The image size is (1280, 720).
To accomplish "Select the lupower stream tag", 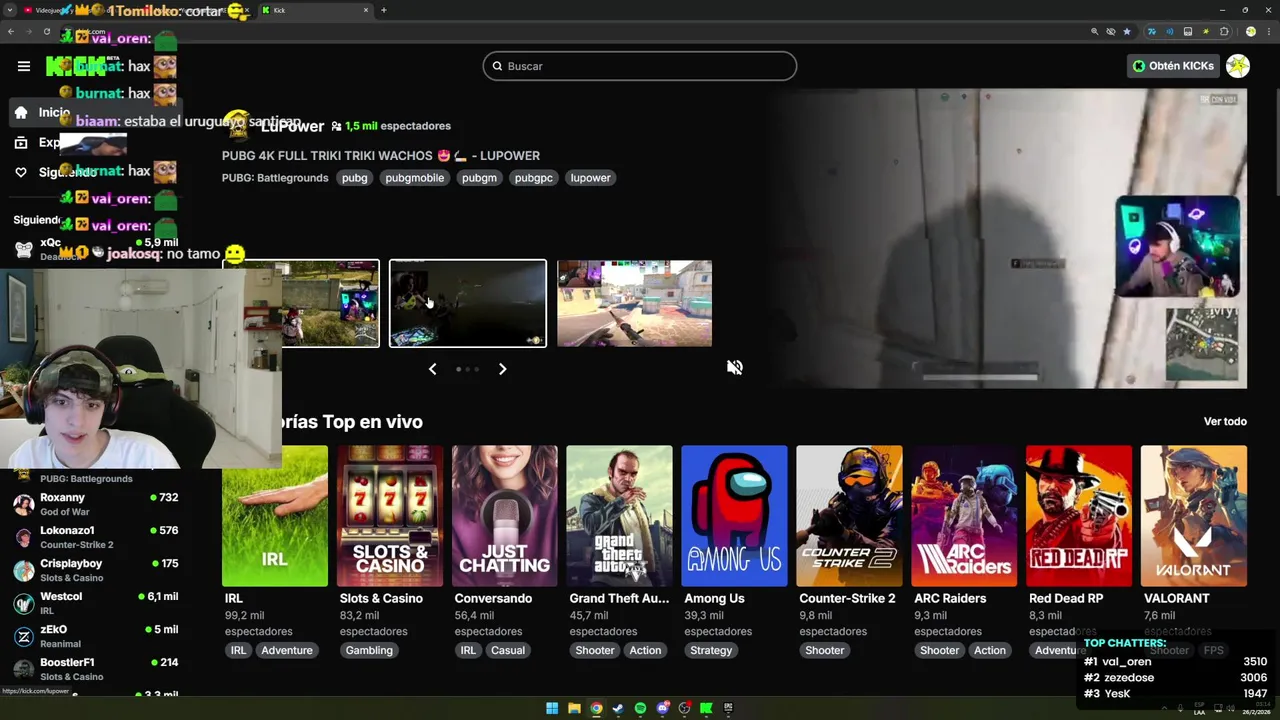I will click(590, 178).
